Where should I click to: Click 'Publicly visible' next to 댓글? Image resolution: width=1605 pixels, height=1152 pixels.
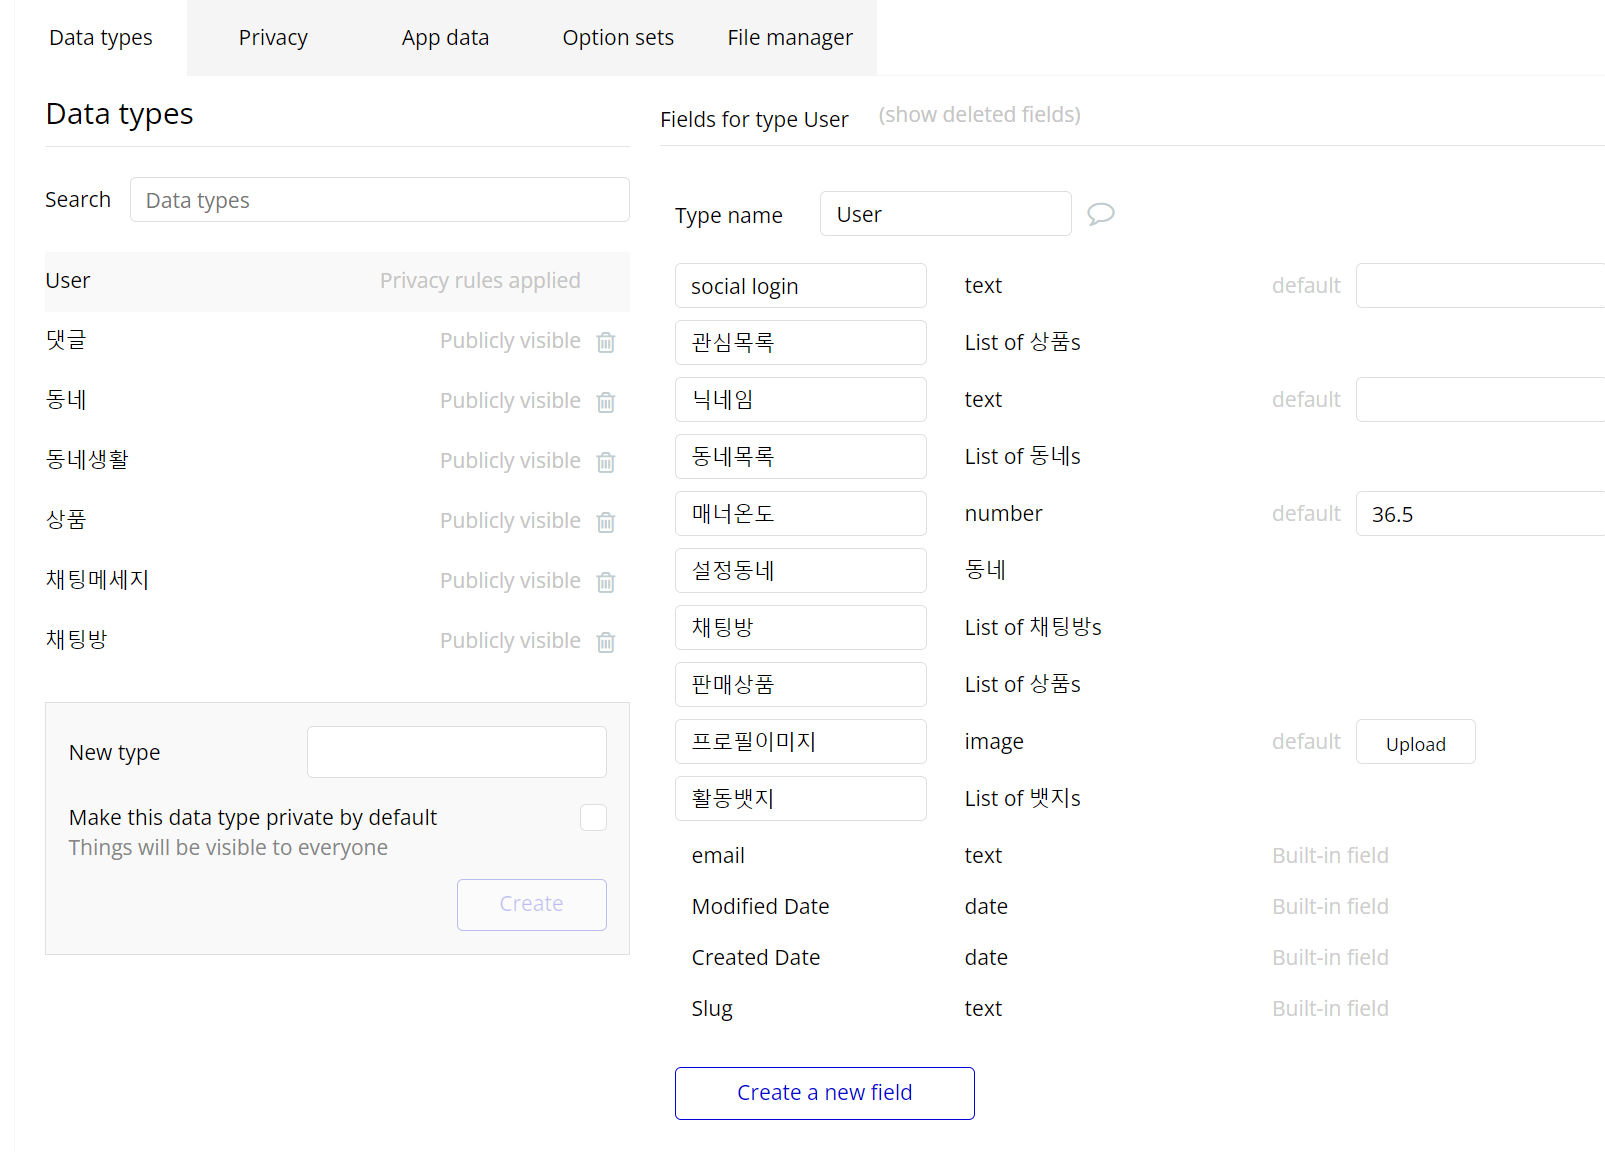click(x=510, y=341)
